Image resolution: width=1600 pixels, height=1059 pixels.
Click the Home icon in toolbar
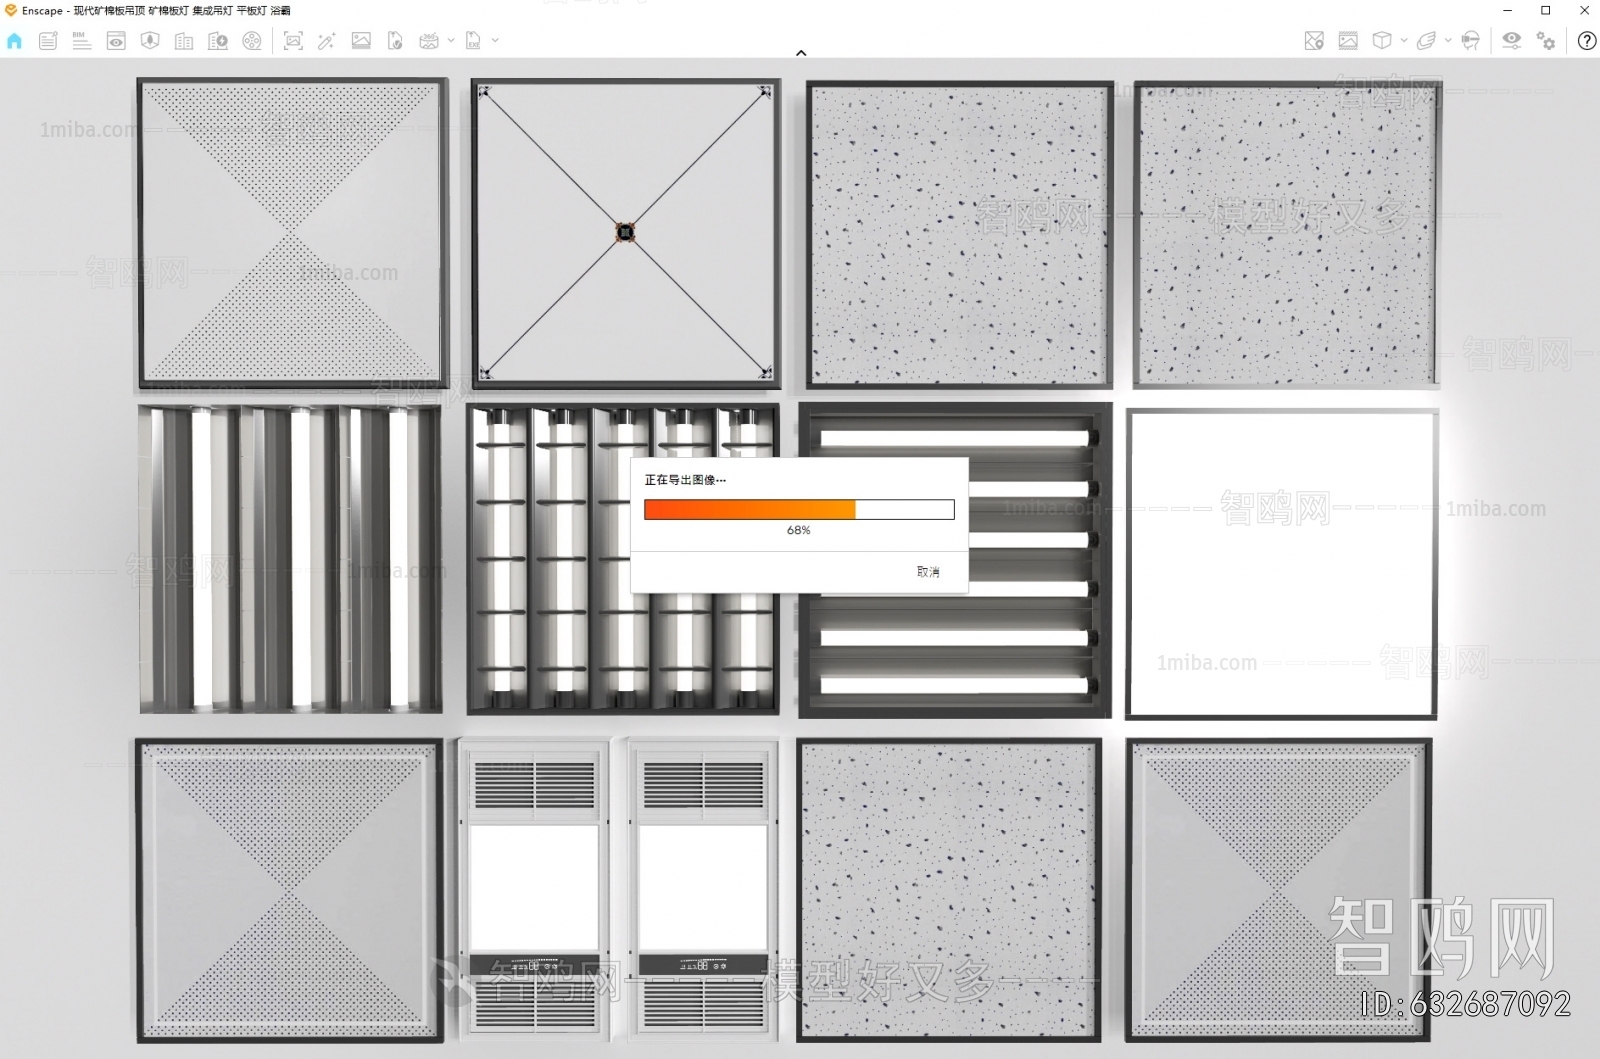click(x=14, y=41)
